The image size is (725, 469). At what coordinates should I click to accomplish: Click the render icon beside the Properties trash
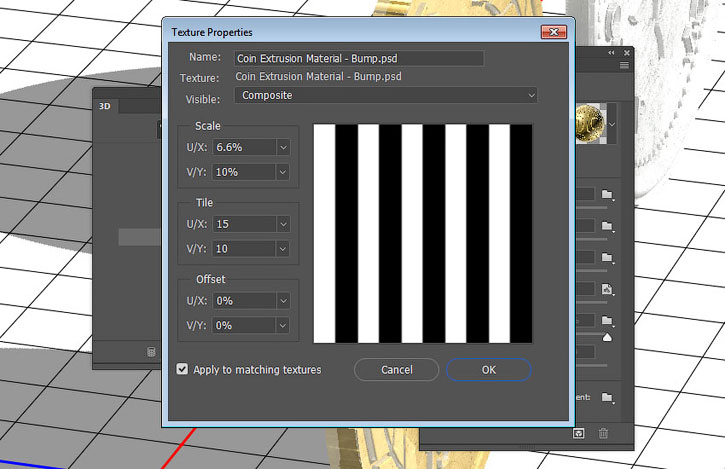pyautogui.click(x=579, y=433)
